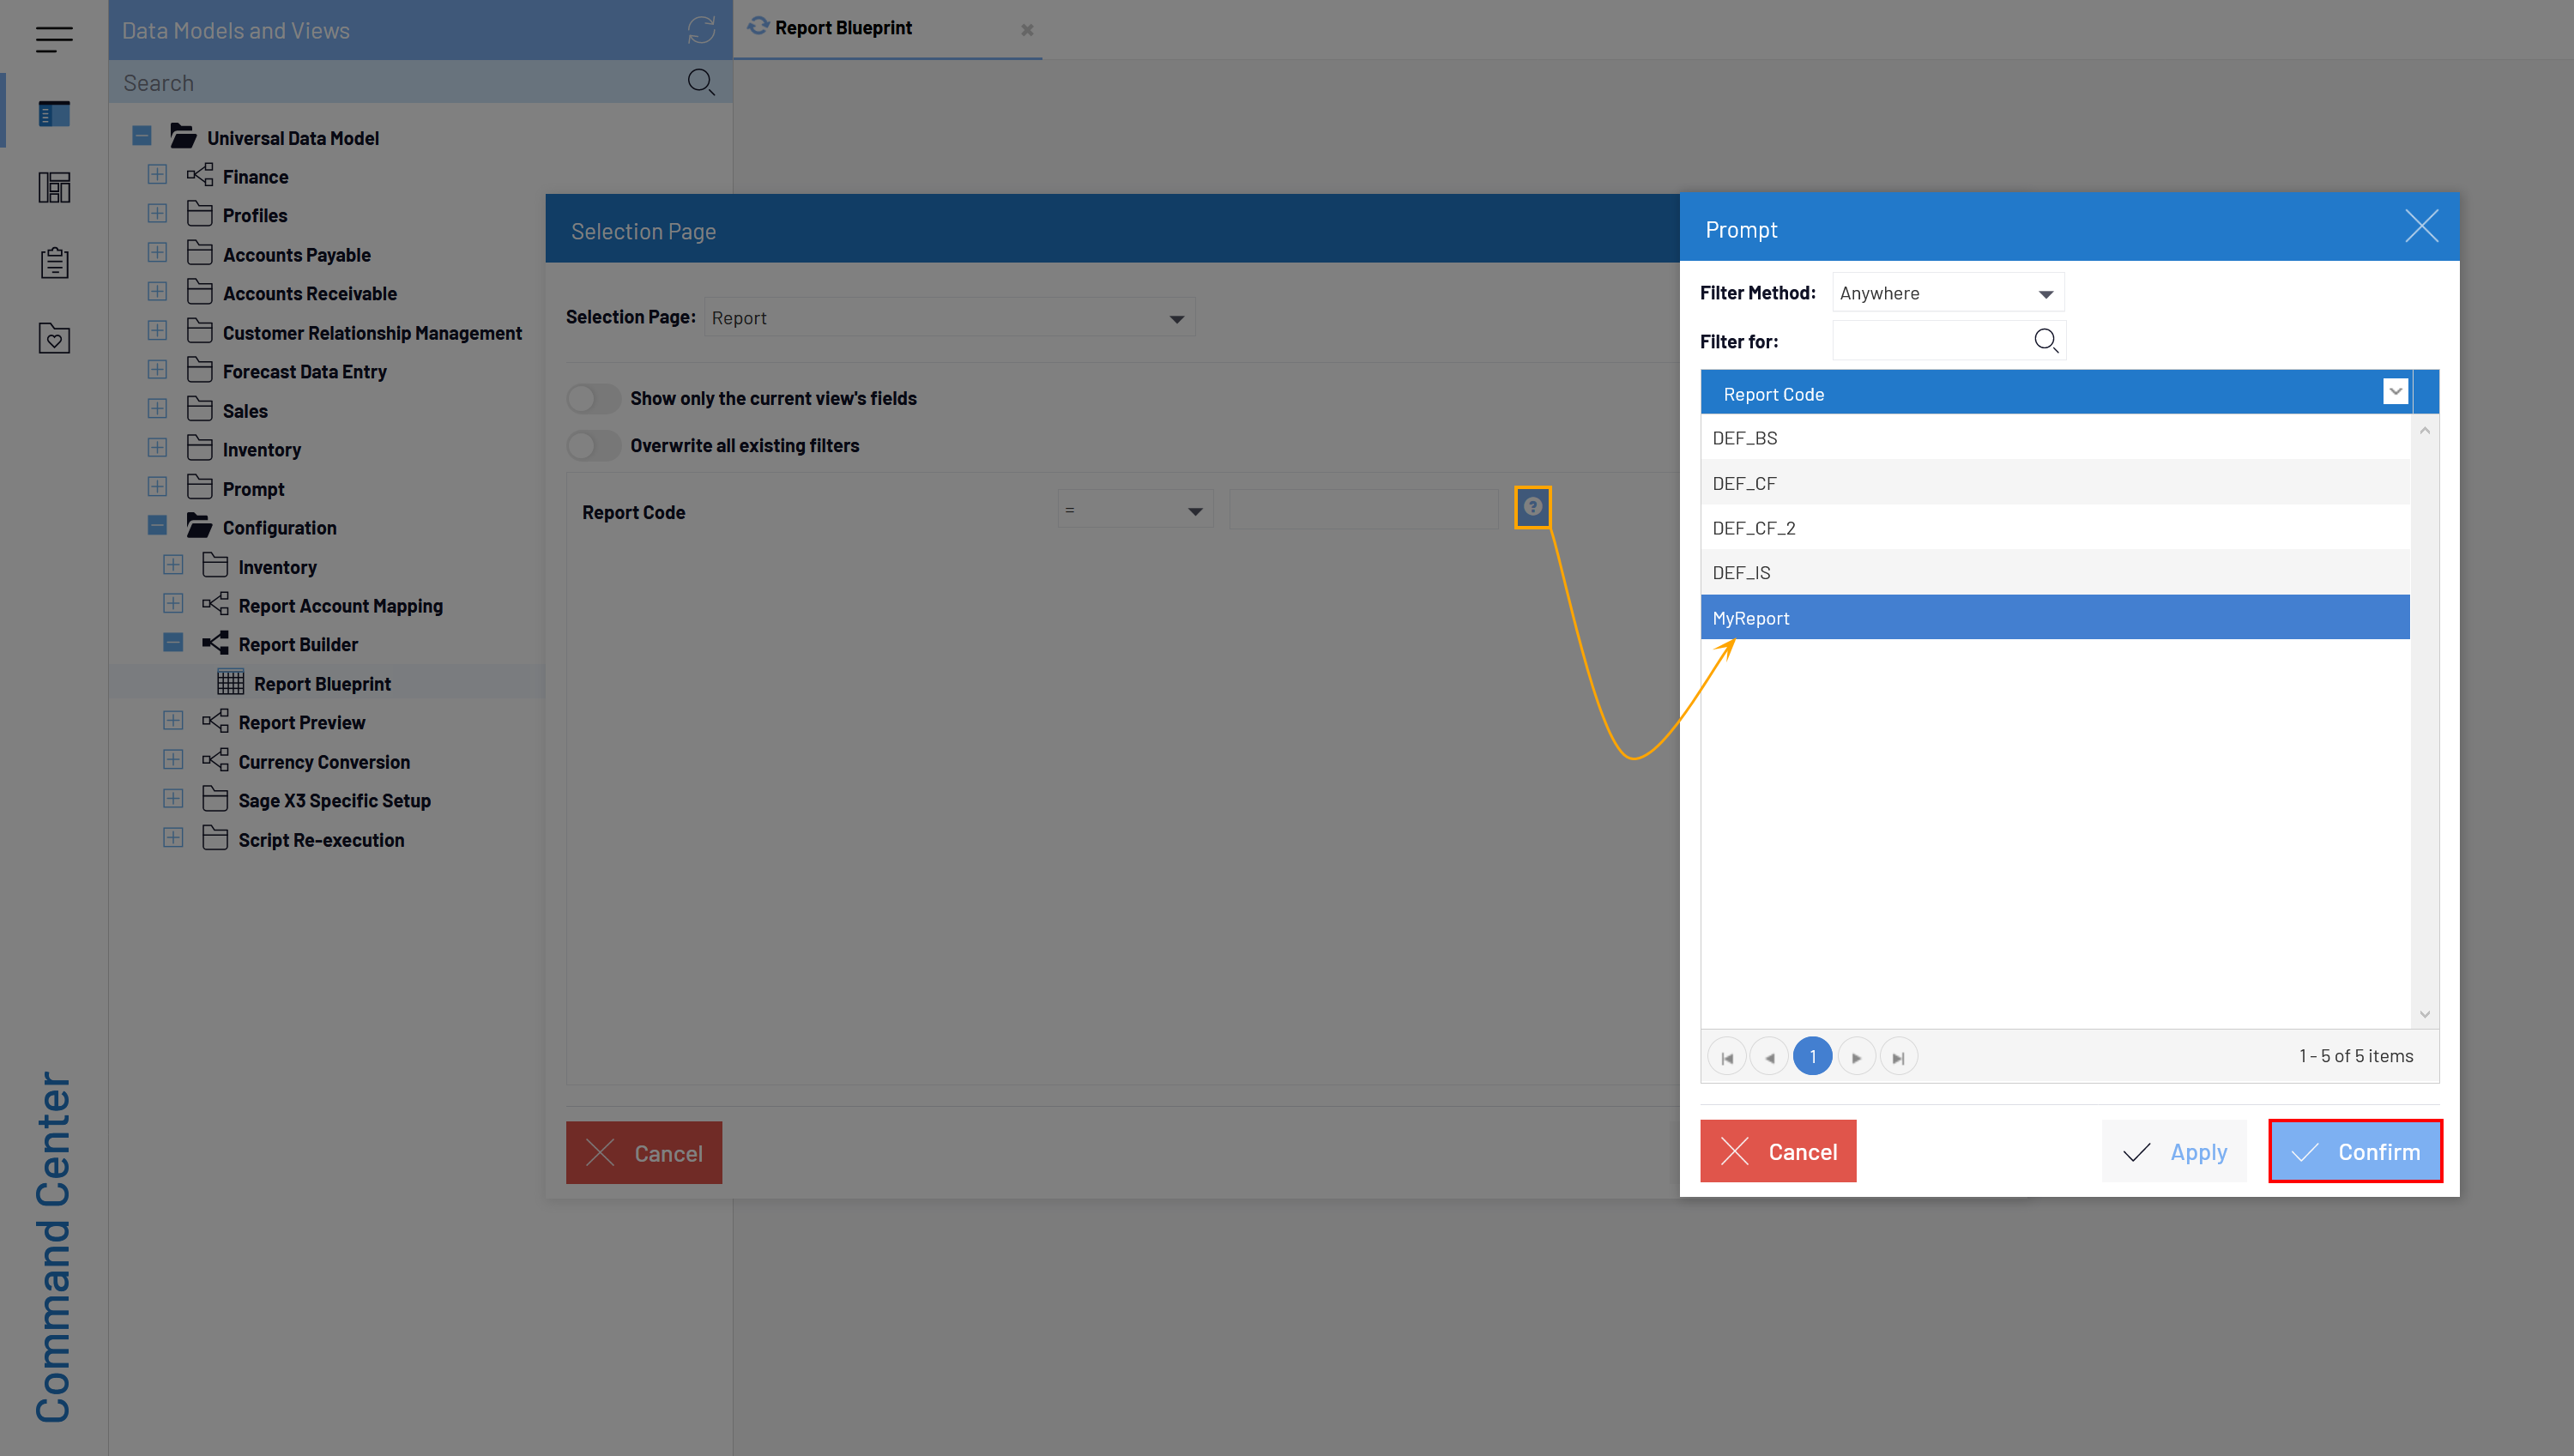This screenshot has height=1456, width=2574.
Task: Toggle Show only the current view's fields
Action: (x=594, y=399)
